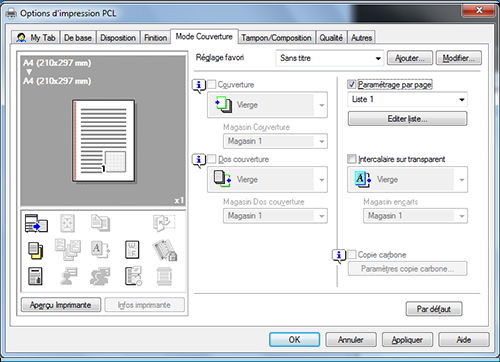Image resolution: width=500 pixels, height=362 pixels.
Task: Switch to the Qualité tab
Action: [331, 38]
